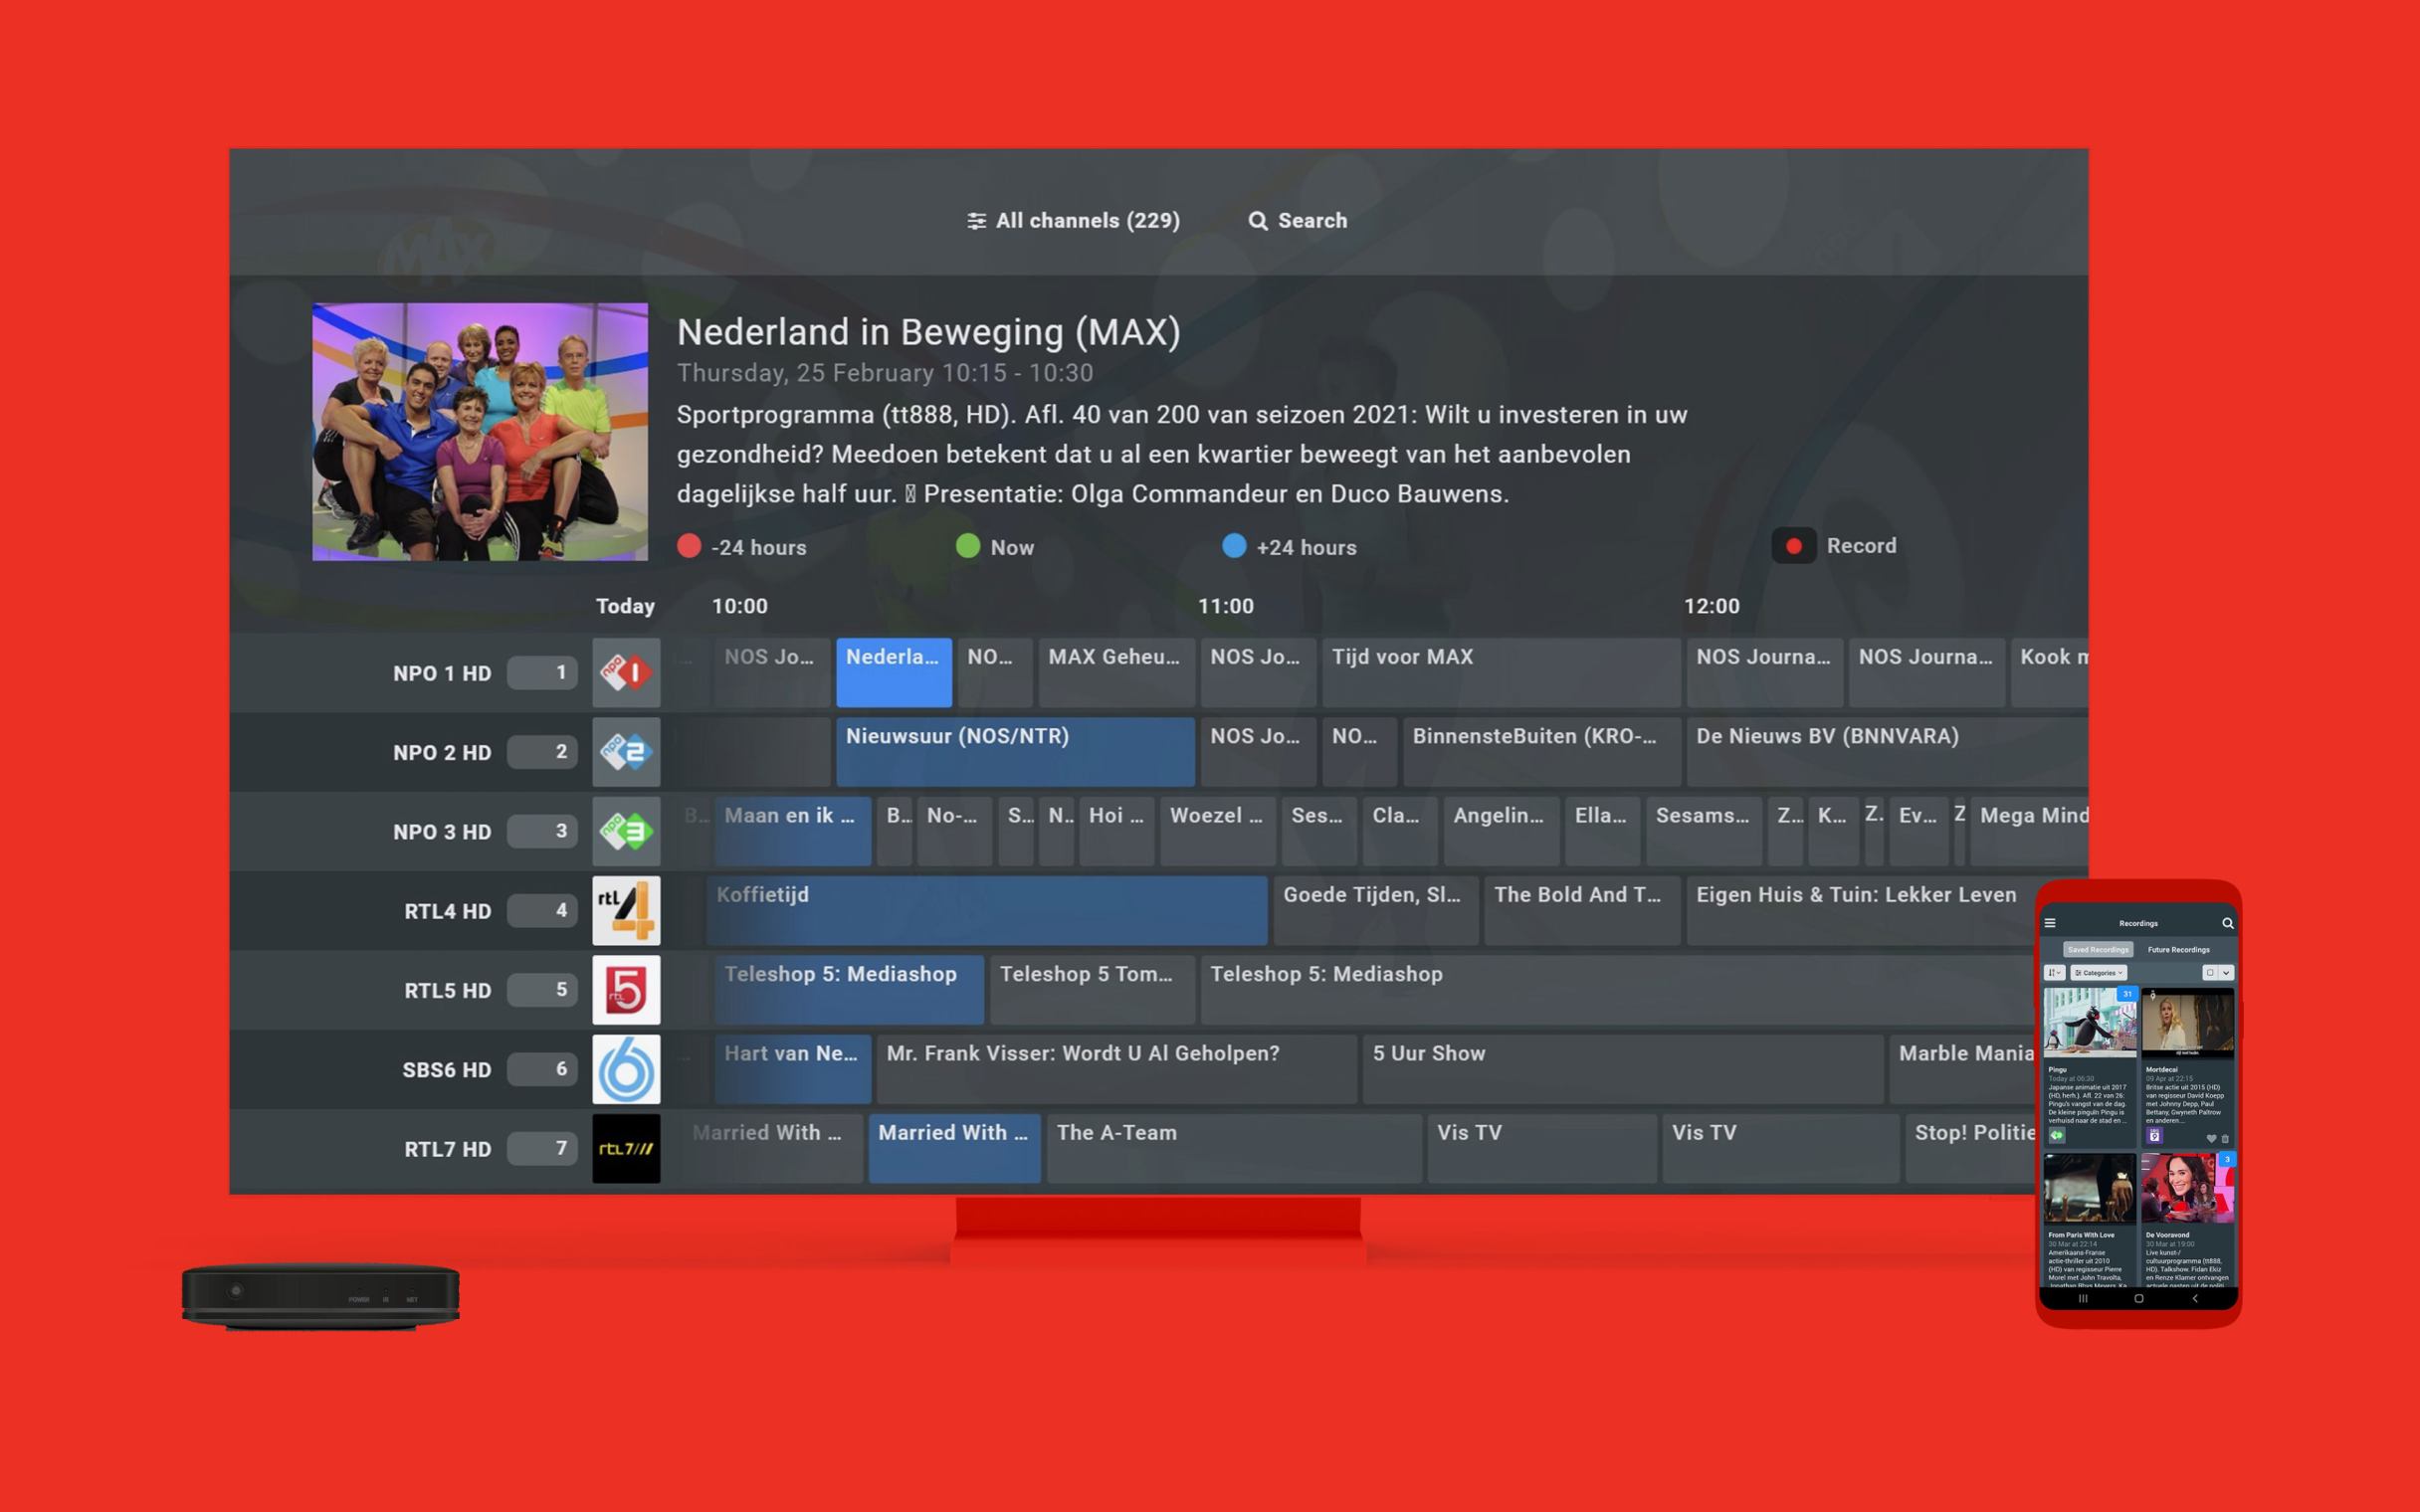Viewport: 2420px width, 1512px height.
Task: Jump ahead with the blue +24 hours button
Action: (x=1289, y=547)
